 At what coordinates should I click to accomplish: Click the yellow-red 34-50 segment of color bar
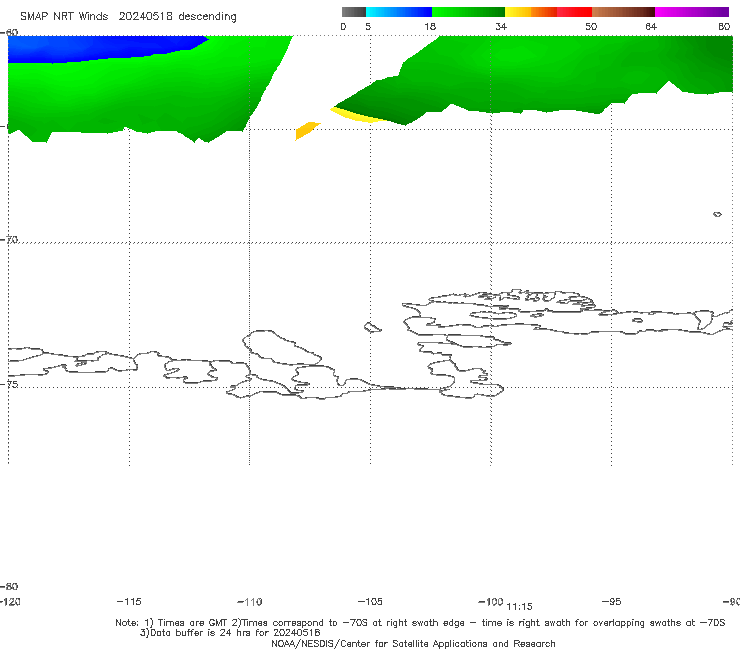tap(548, 12)
